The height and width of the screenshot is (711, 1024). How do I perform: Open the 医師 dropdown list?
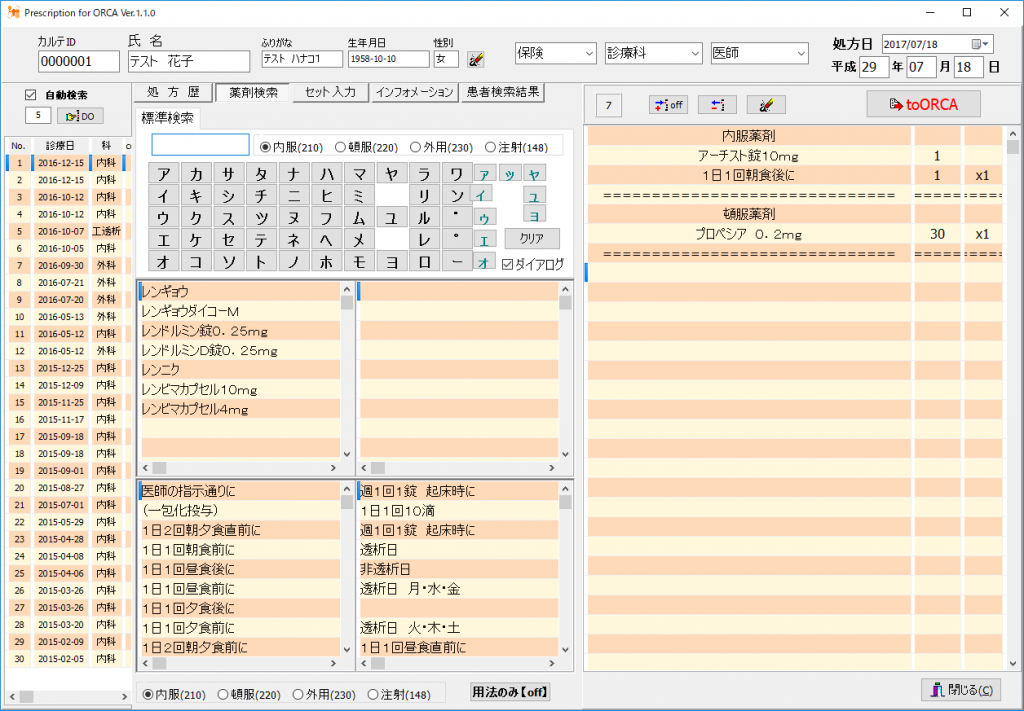tap(759, 53)
